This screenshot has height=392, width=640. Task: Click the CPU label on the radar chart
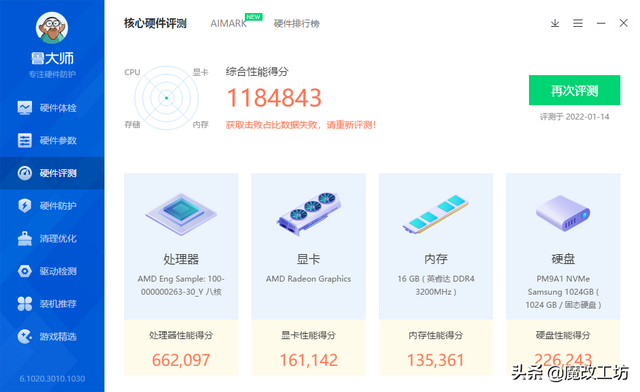coord(132,72)
